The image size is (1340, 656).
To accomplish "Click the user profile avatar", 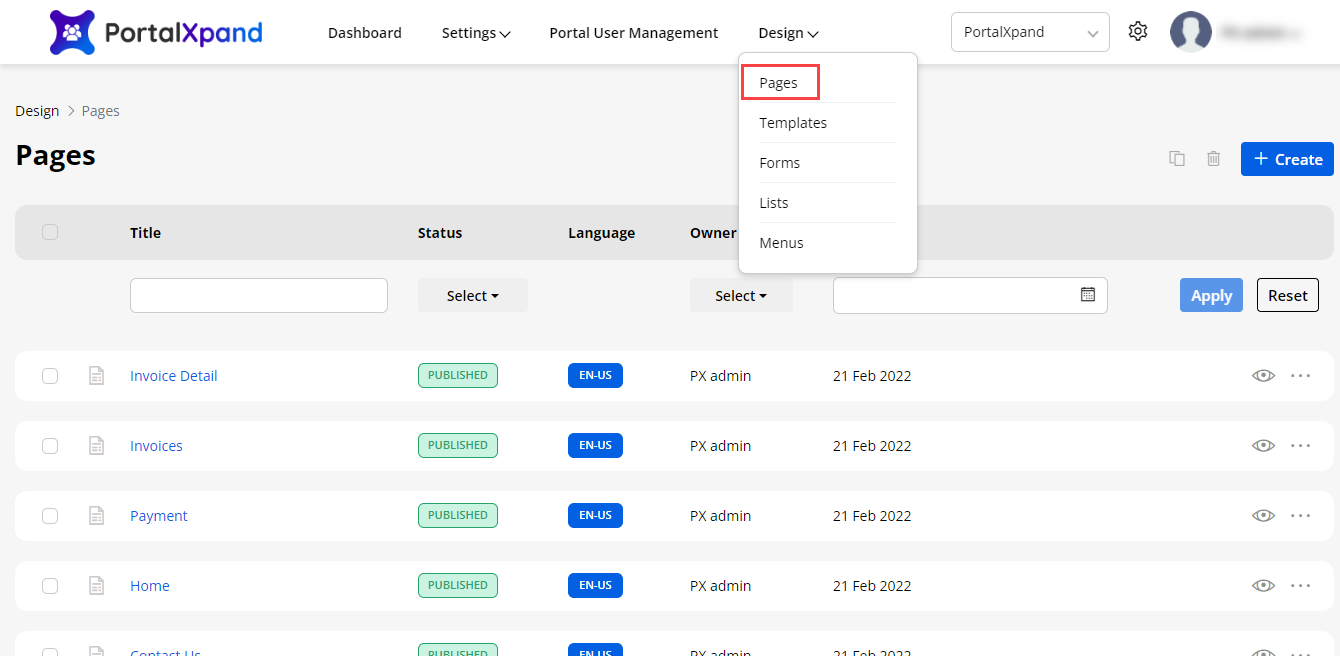I will tap(1190, 32).
